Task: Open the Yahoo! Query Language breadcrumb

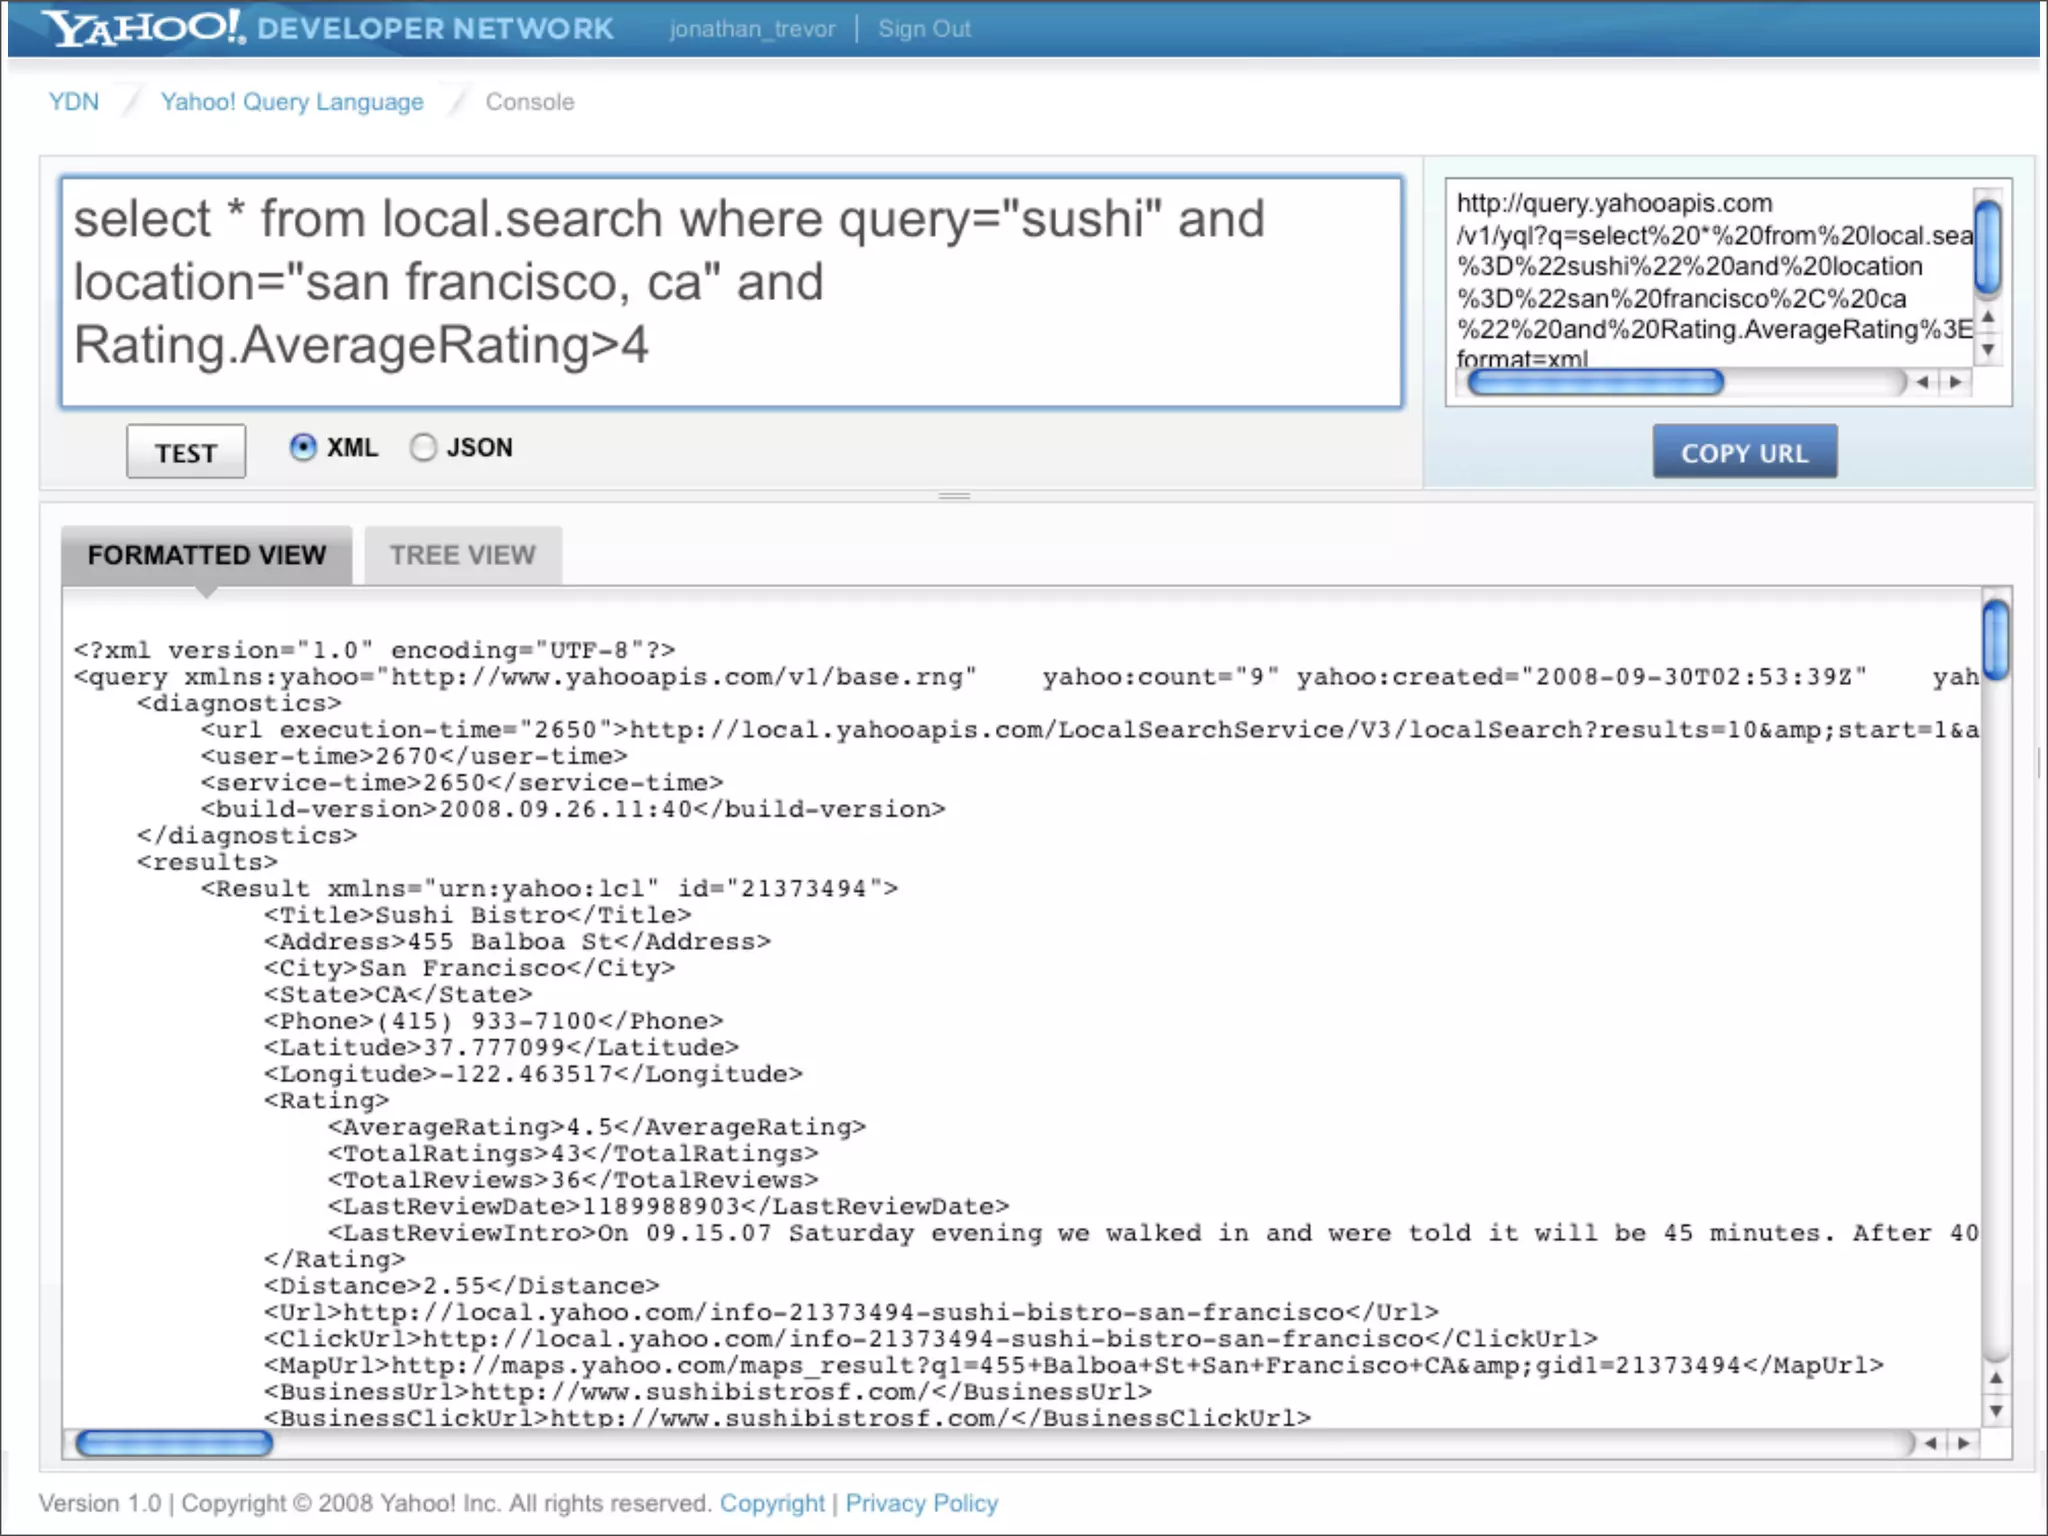Action: 292,102
